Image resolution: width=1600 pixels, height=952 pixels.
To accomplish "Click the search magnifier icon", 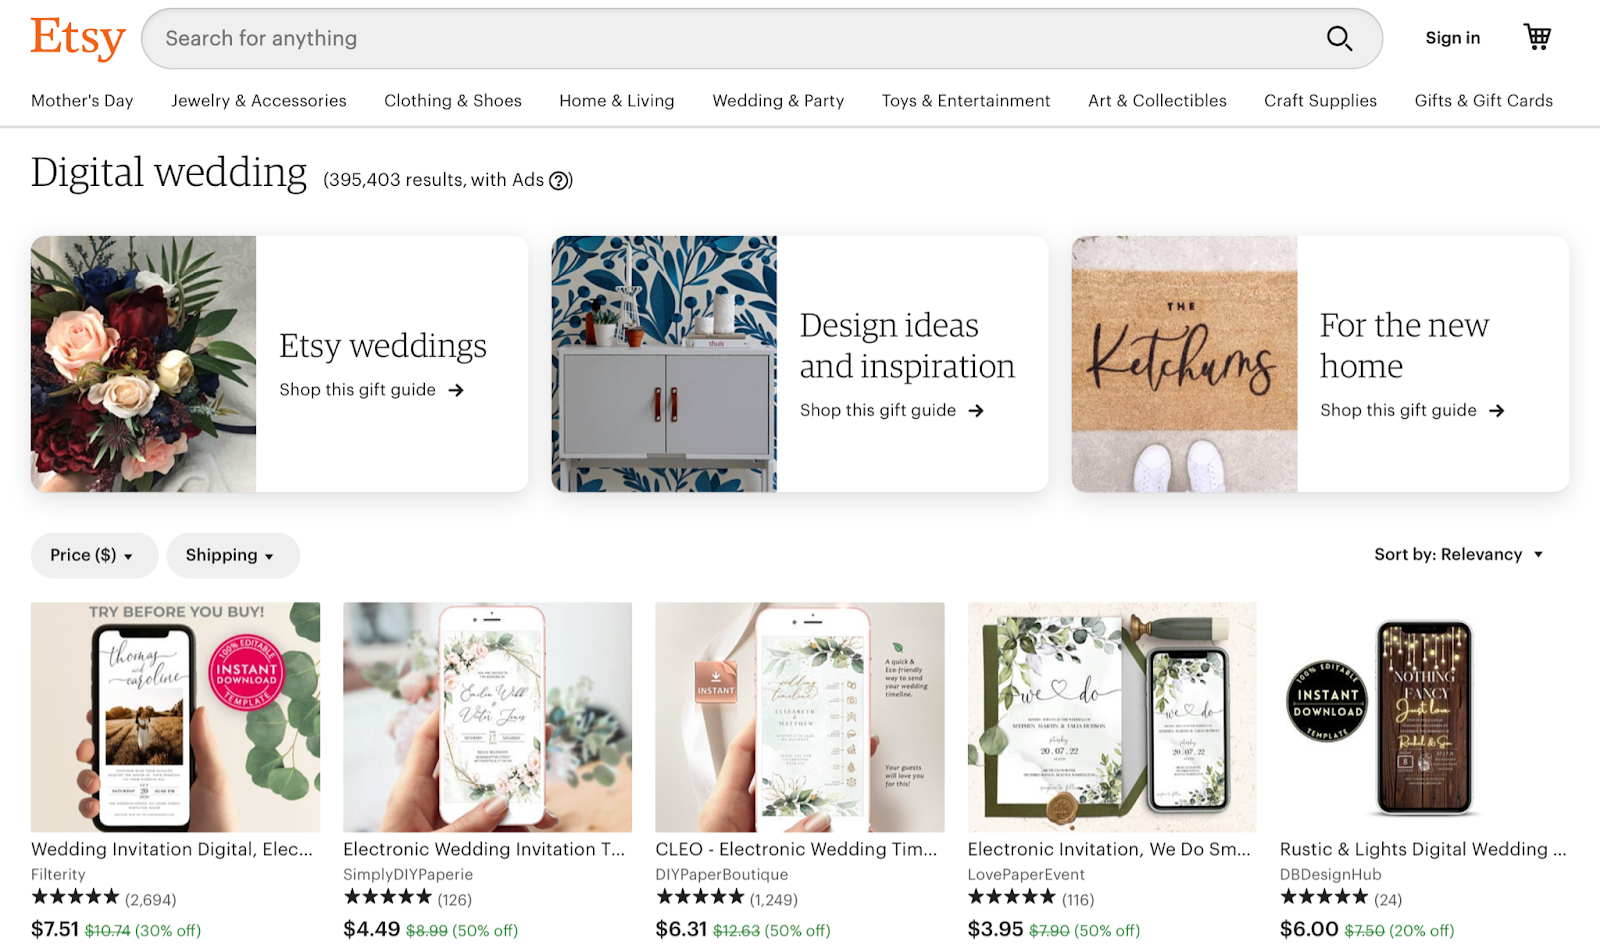I will (1339, 39).
